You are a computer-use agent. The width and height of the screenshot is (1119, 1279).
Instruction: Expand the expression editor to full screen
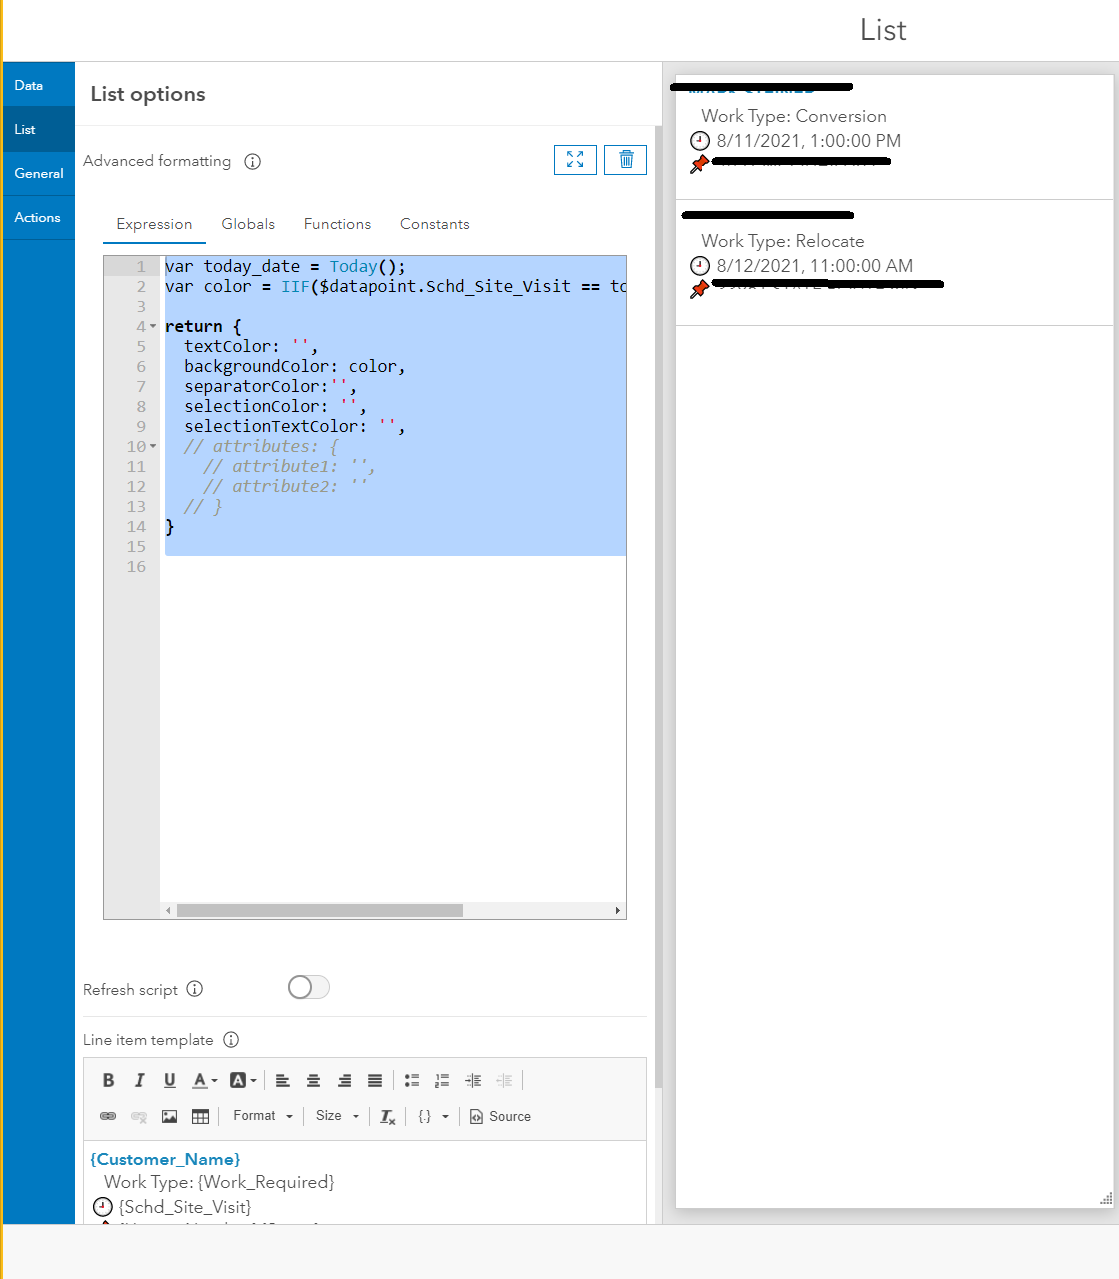(x=575, y=160)
